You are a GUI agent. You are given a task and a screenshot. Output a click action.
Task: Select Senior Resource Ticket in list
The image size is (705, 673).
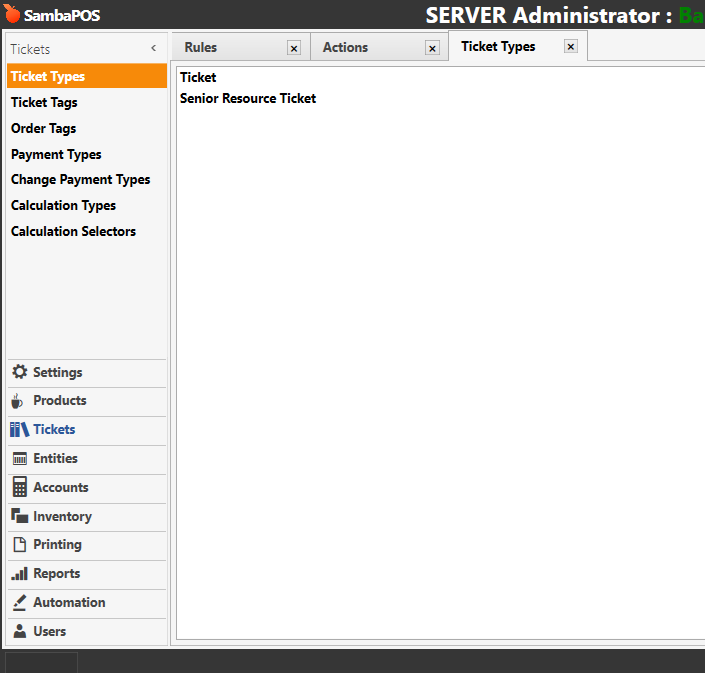coord(248,98)
